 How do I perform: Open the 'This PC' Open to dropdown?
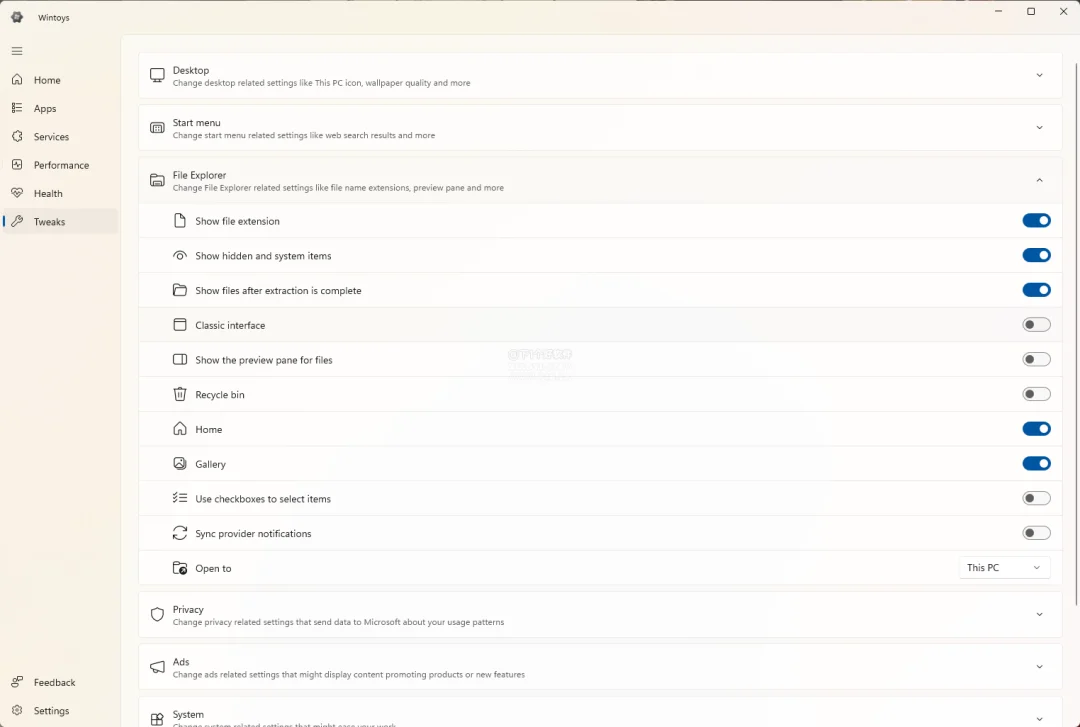(1004, 568)
